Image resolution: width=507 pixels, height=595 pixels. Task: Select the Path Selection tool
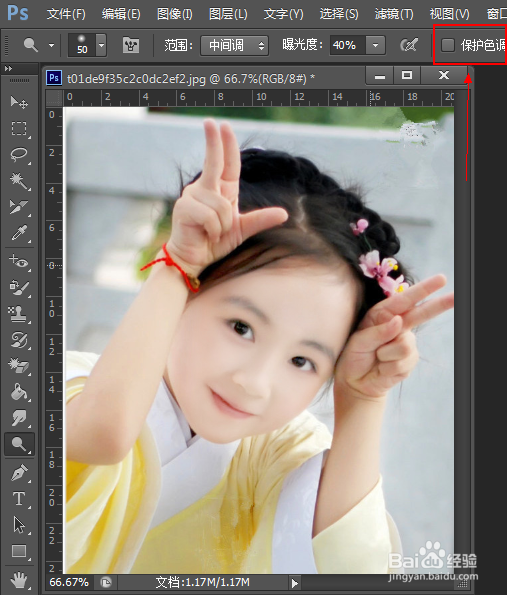(x=19, y=525)
